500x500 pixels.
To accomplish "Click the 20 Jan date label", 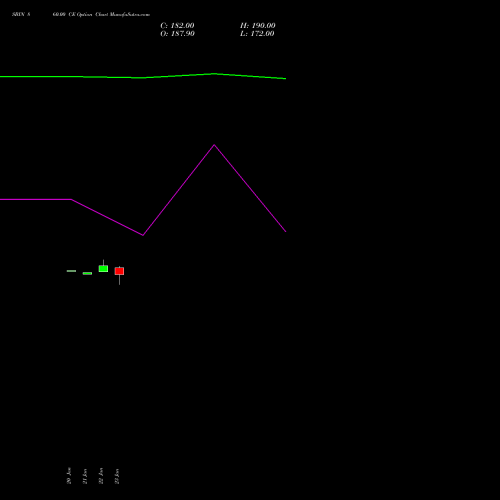I will click(x=69, y=476).
